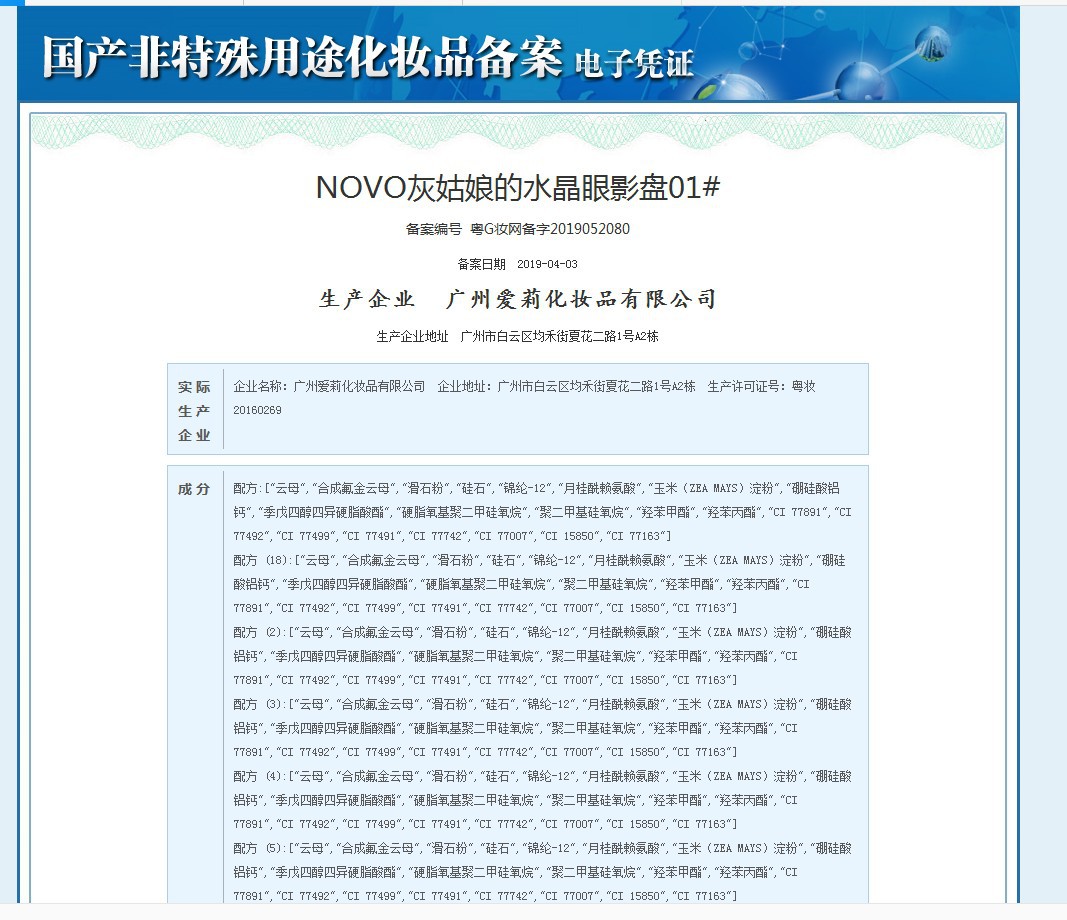This screenshot has height=920, width=1067.
Task: Click the 配方 (3) ingredient entry
Action: click(x=542, y=728)
